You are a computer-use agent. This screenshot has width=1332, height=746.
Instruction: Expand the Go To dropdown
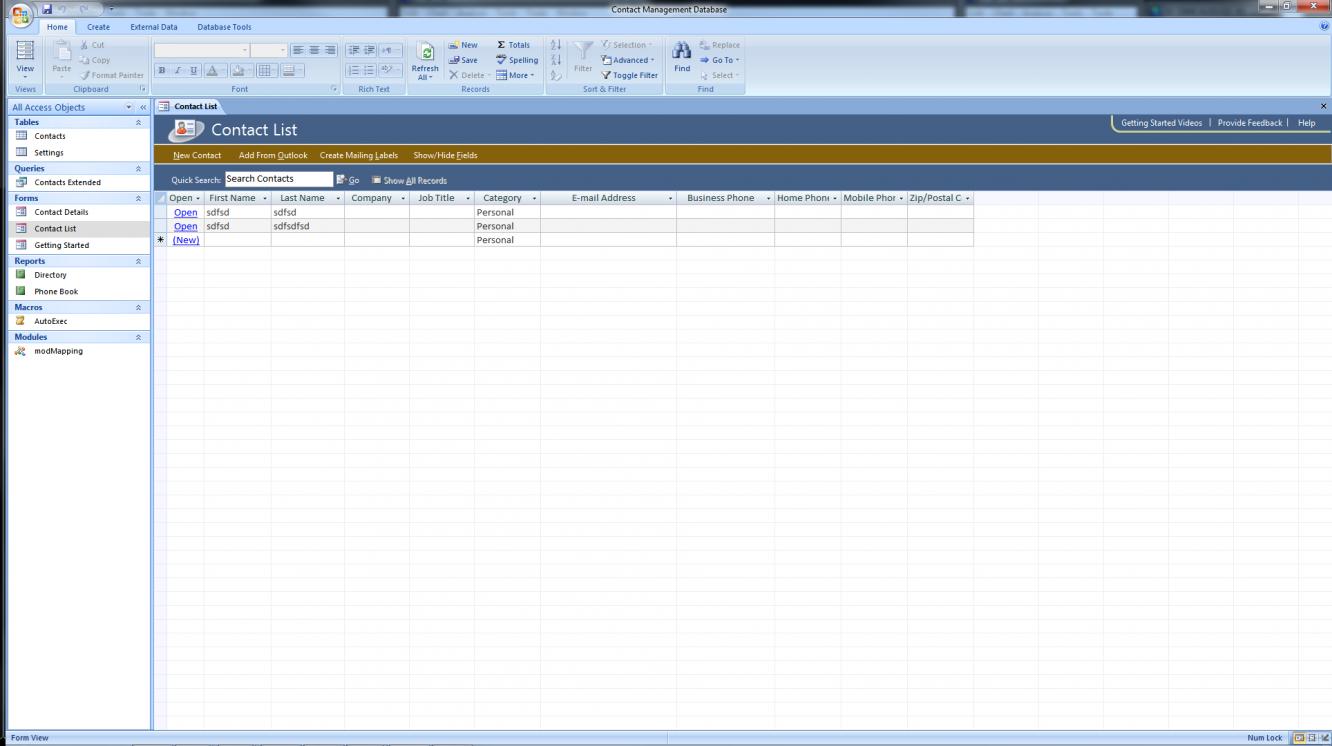pos(720,60)
